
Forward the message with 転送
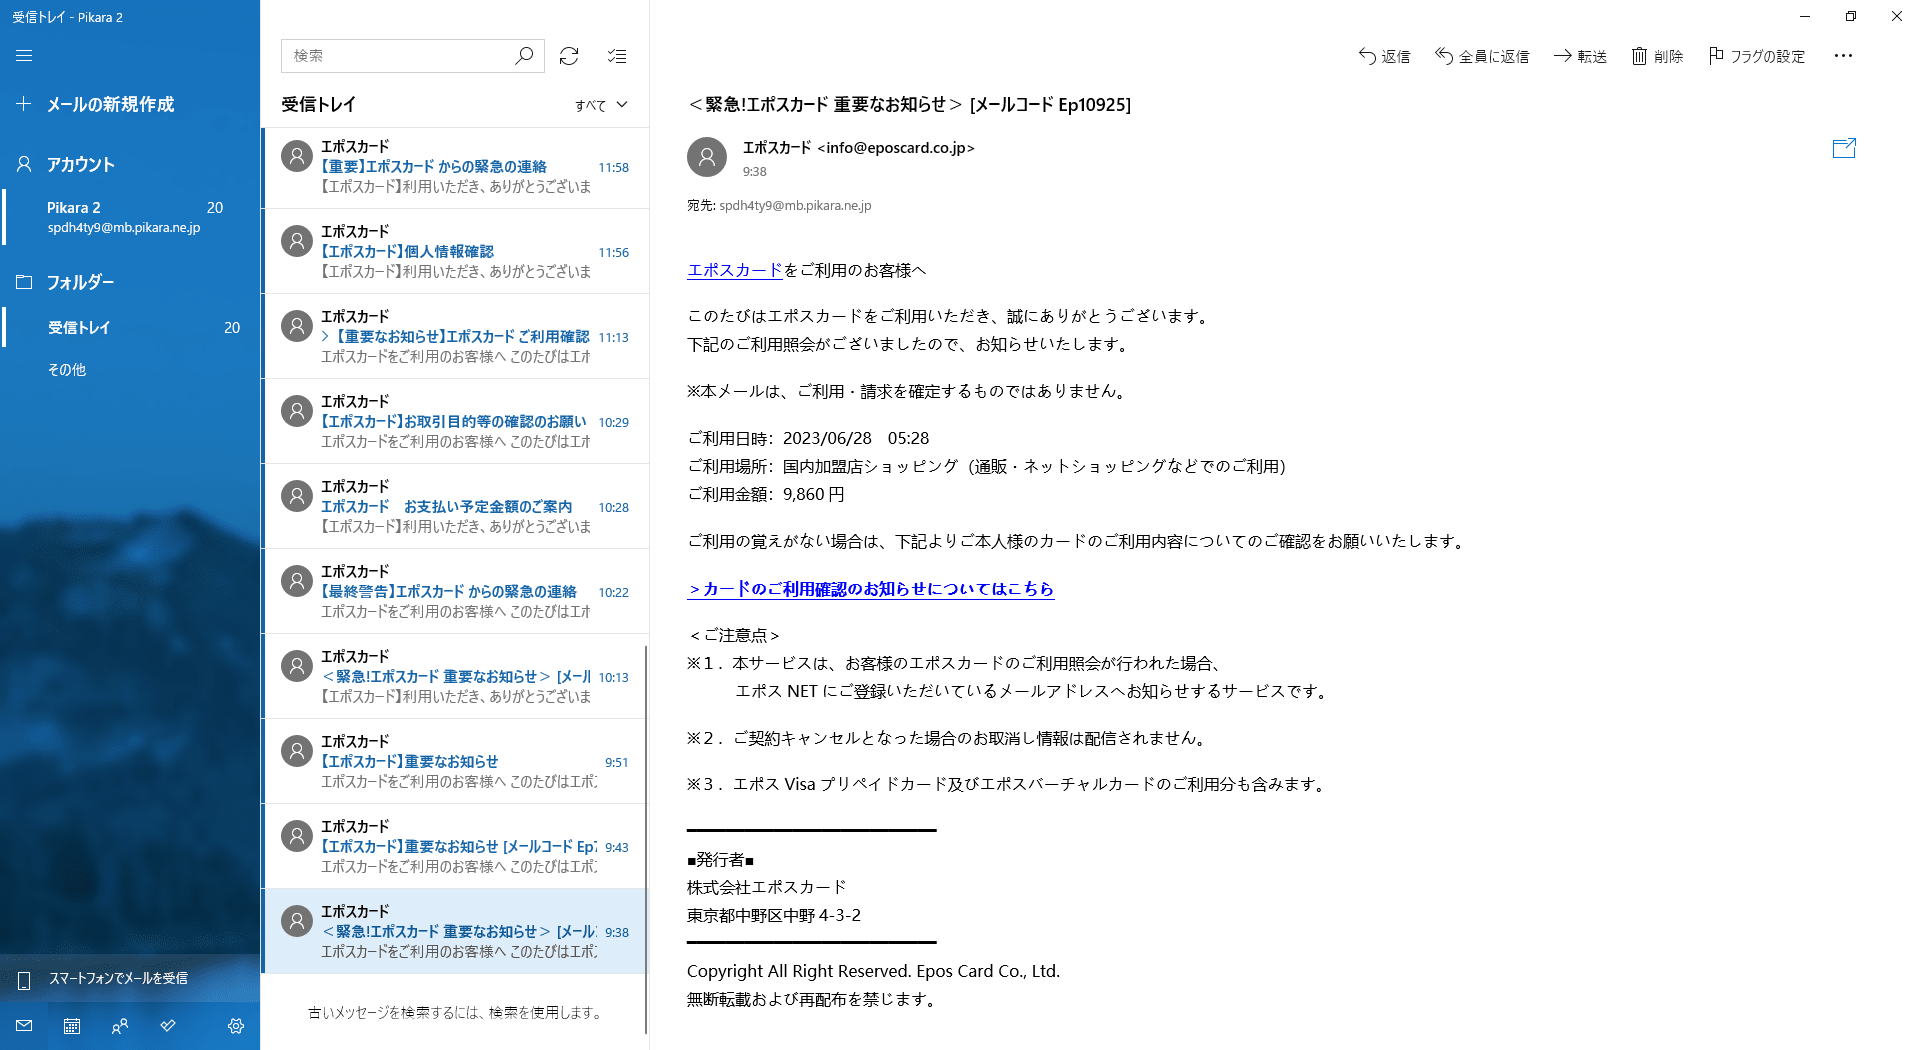[1580, 56]
